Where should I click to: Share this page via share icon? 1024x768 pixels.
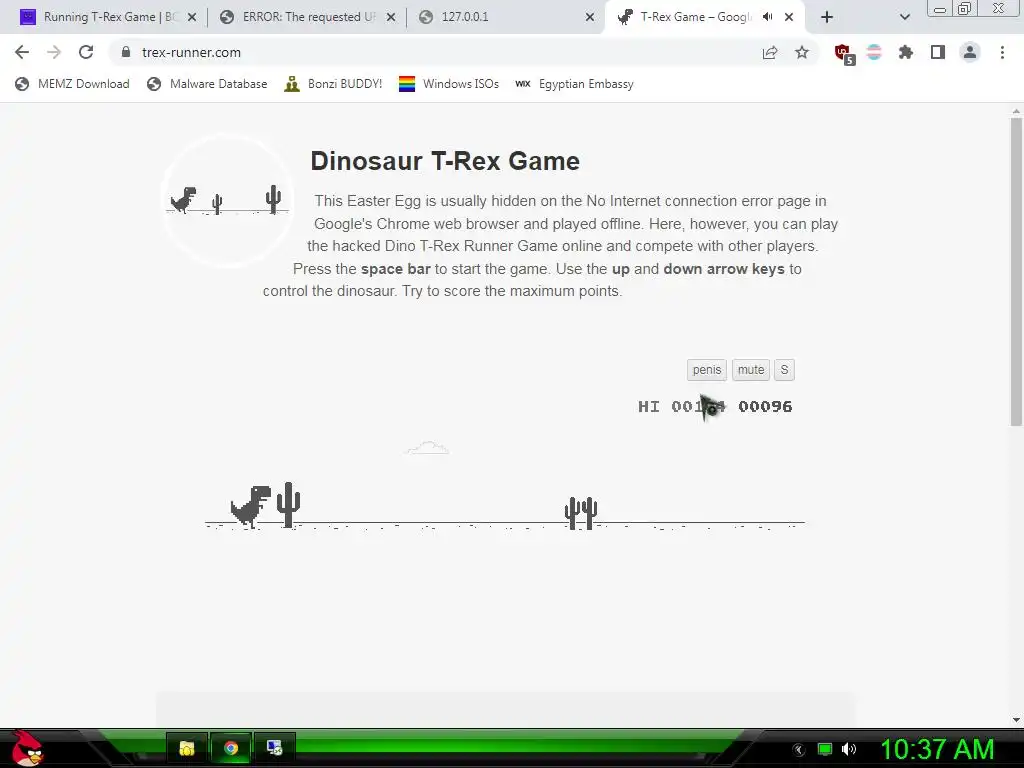tap(770, 52)
